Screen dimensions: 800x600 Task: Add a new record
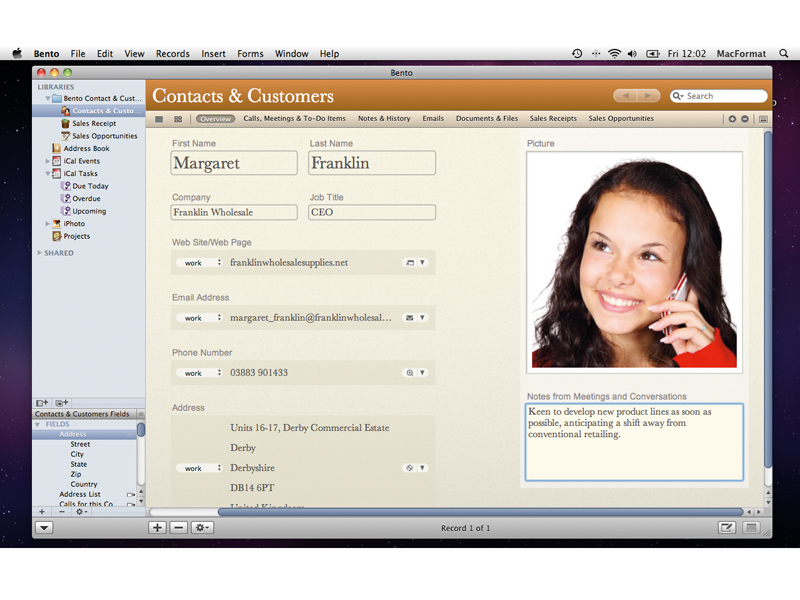pyautogui.click(x=158, y=528)
